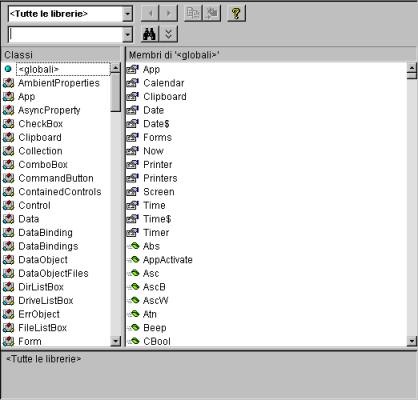Click the property icon next to Screen

coord(133,192)
